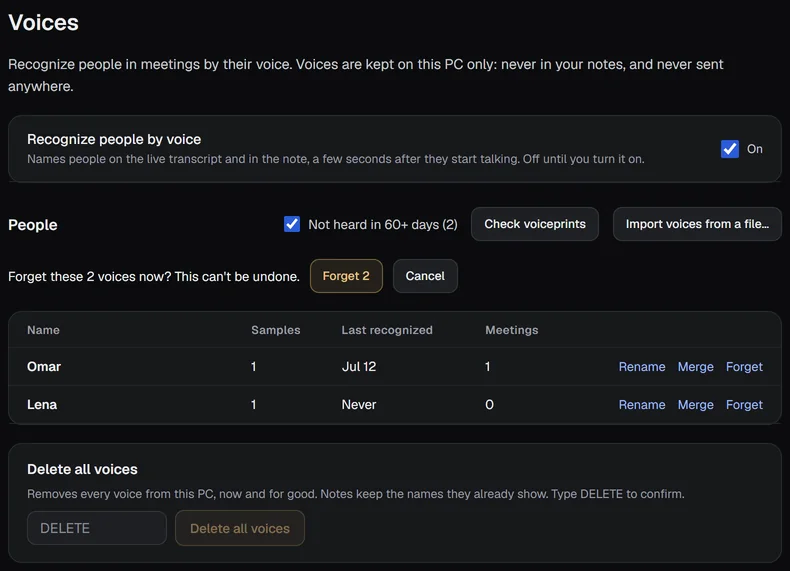790x571 pixels.
Task: Click the Delete all voices section heading
Action: [82, 469]
